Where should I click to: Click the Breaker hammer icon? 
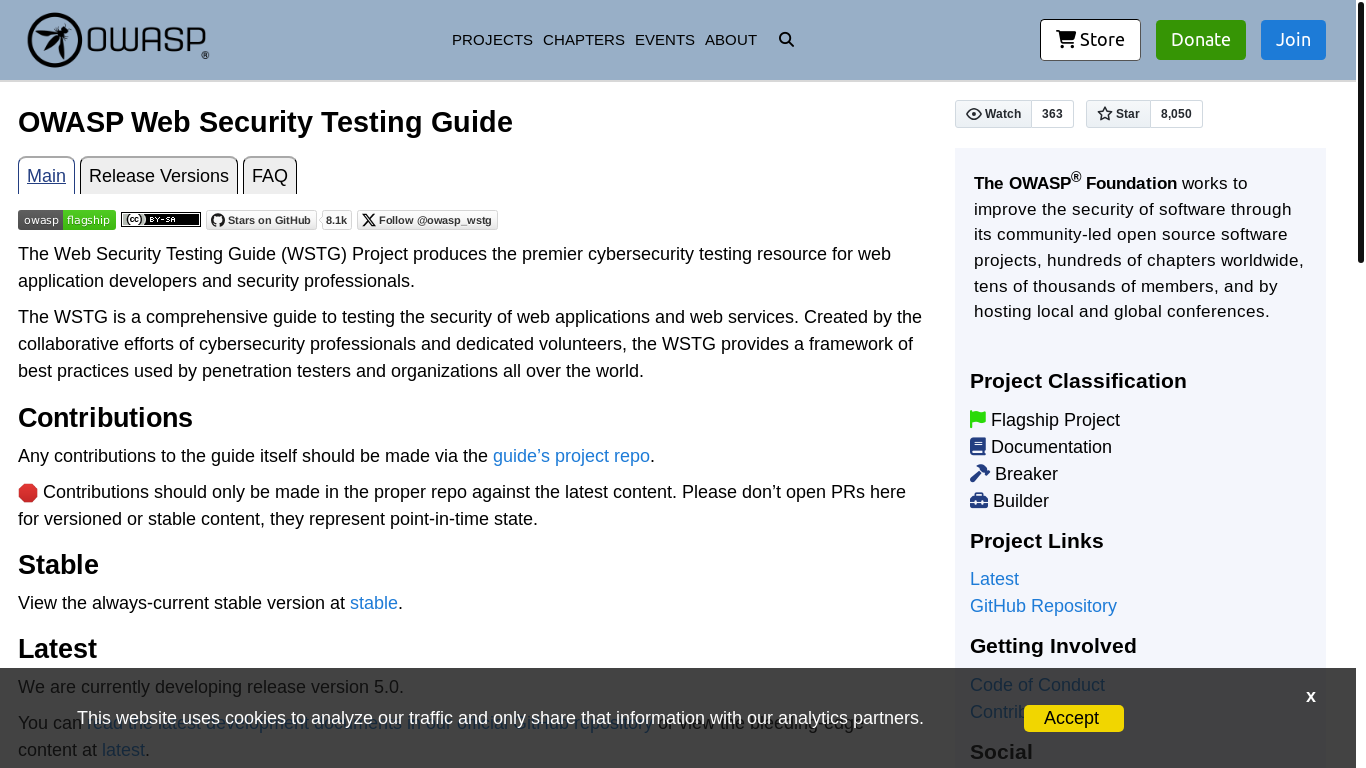tap(980, 473)
